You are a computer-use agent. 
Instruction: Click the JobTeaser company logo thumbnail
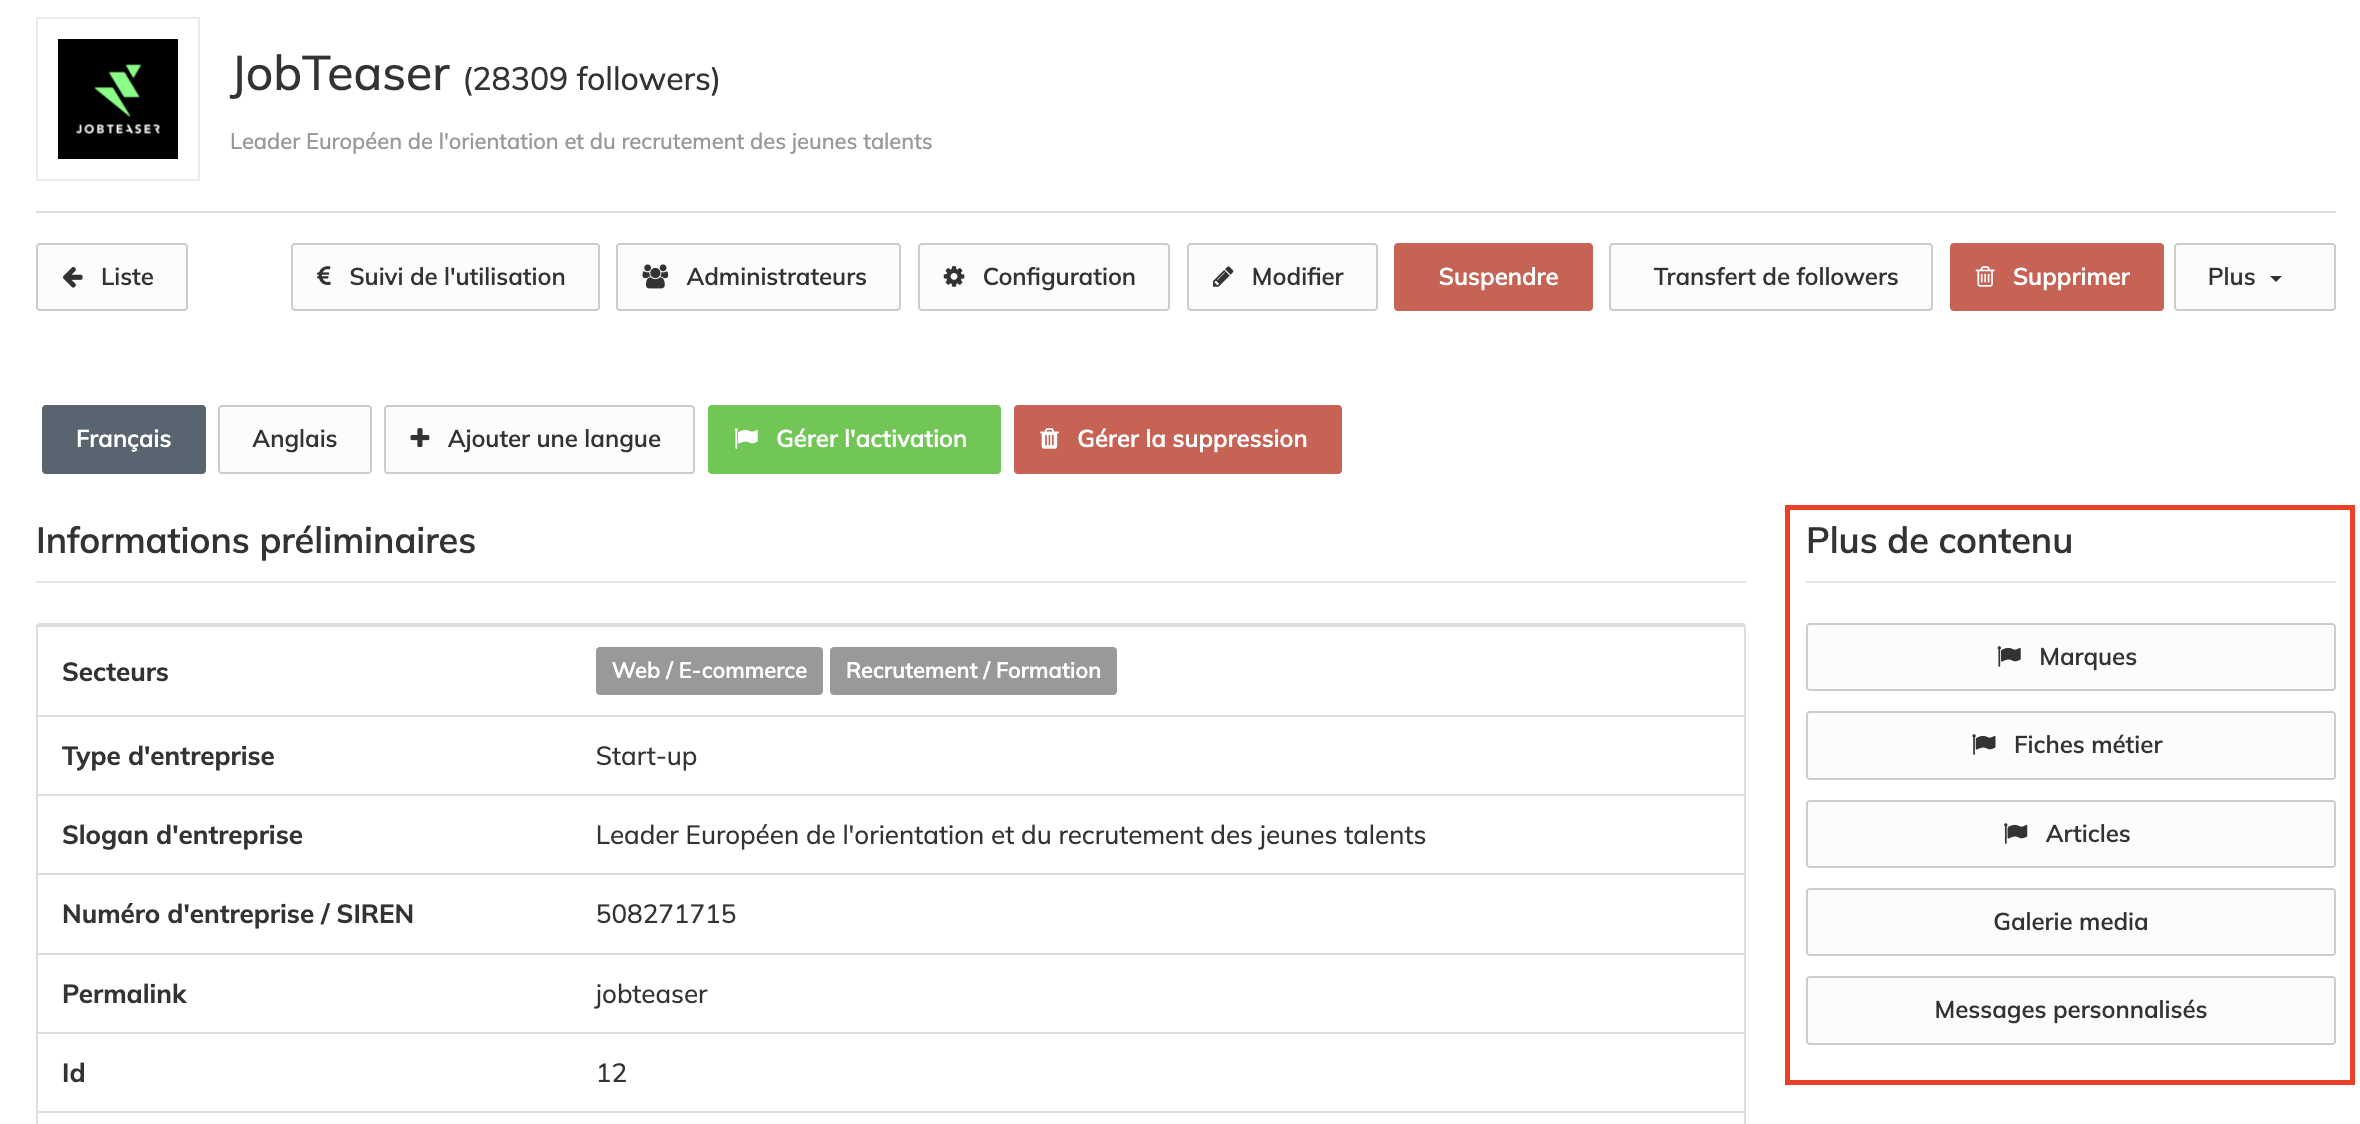click(118, 99)
